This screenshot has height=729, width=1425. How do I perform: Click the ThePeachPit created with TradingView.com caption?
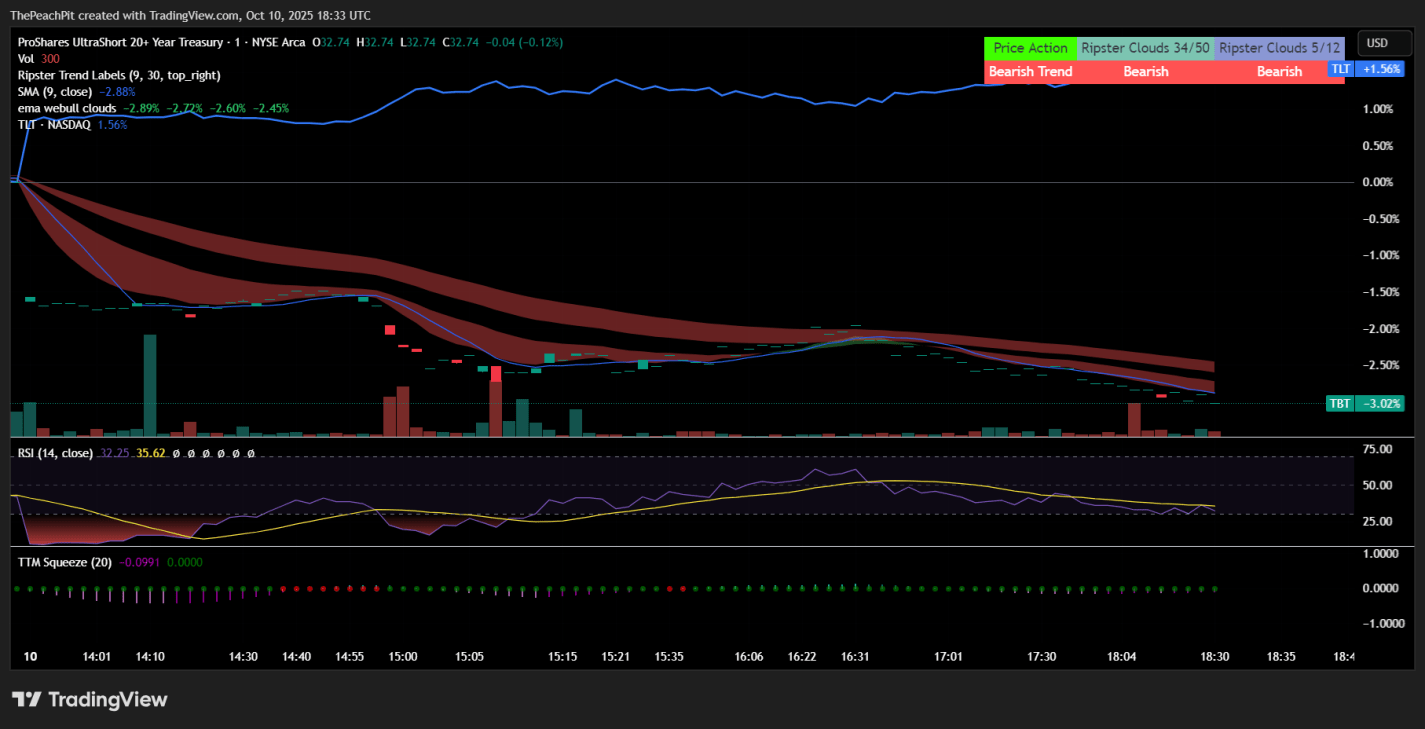click(x=190, y=16)
